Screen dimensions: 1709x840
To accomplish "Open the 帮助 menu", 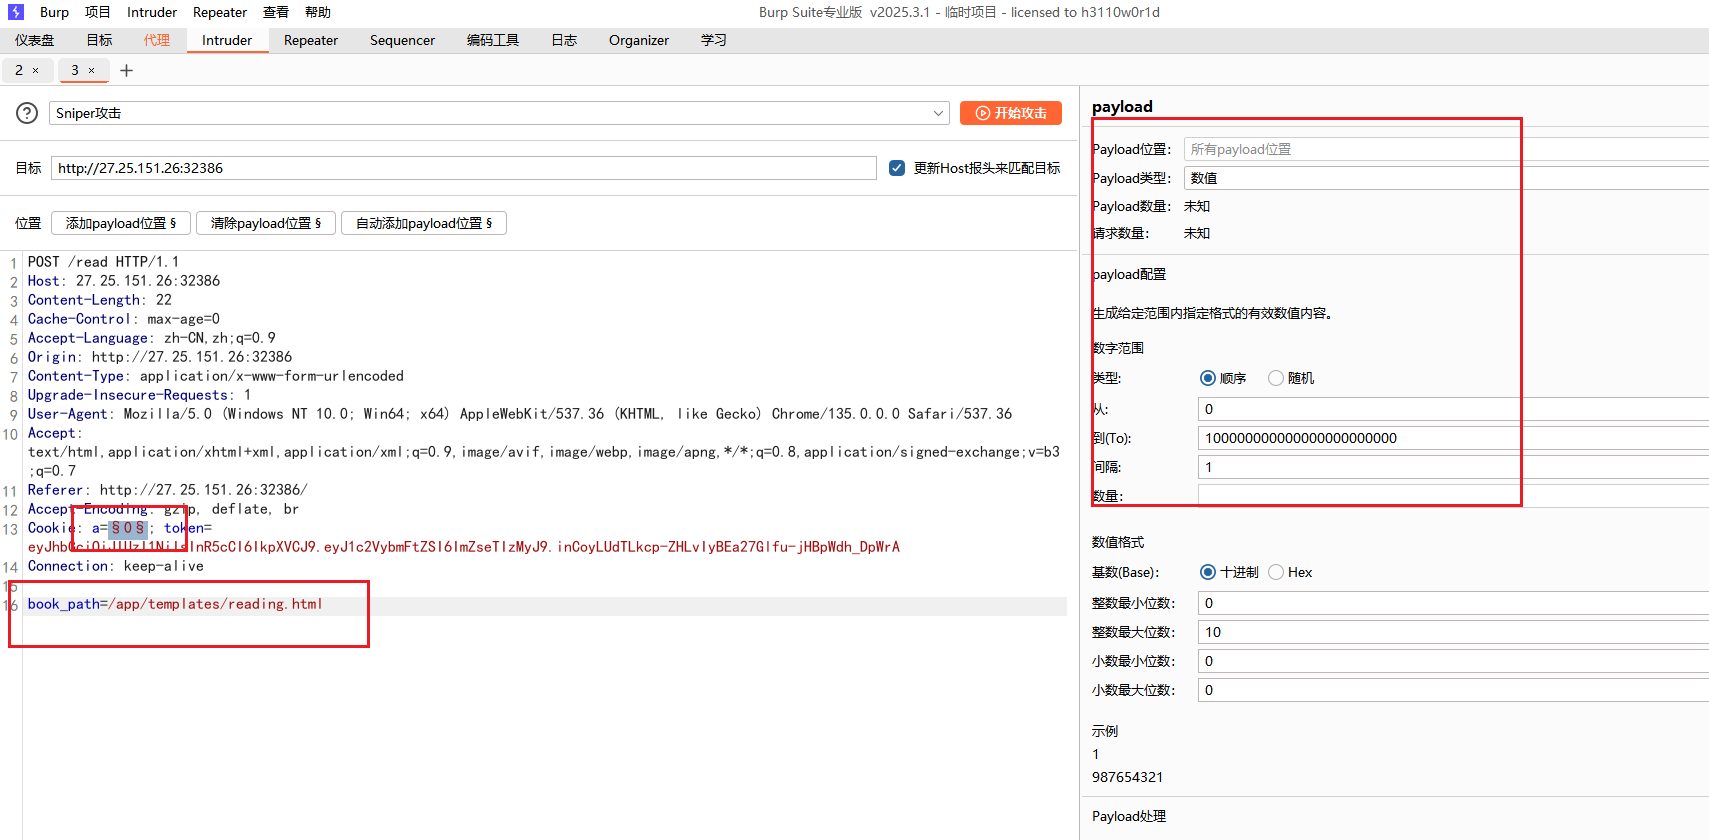I will (x=318, y=12).
